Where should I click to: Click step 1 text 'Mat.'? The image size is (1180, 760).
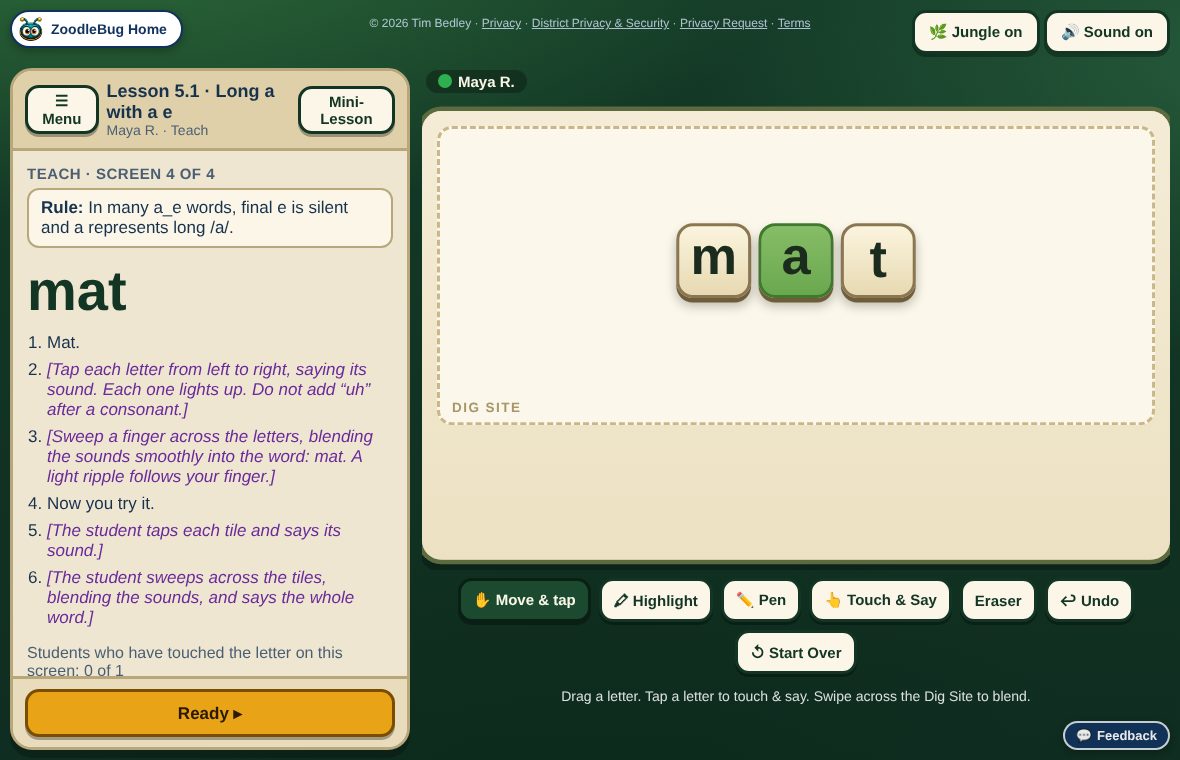click(63, 342)
